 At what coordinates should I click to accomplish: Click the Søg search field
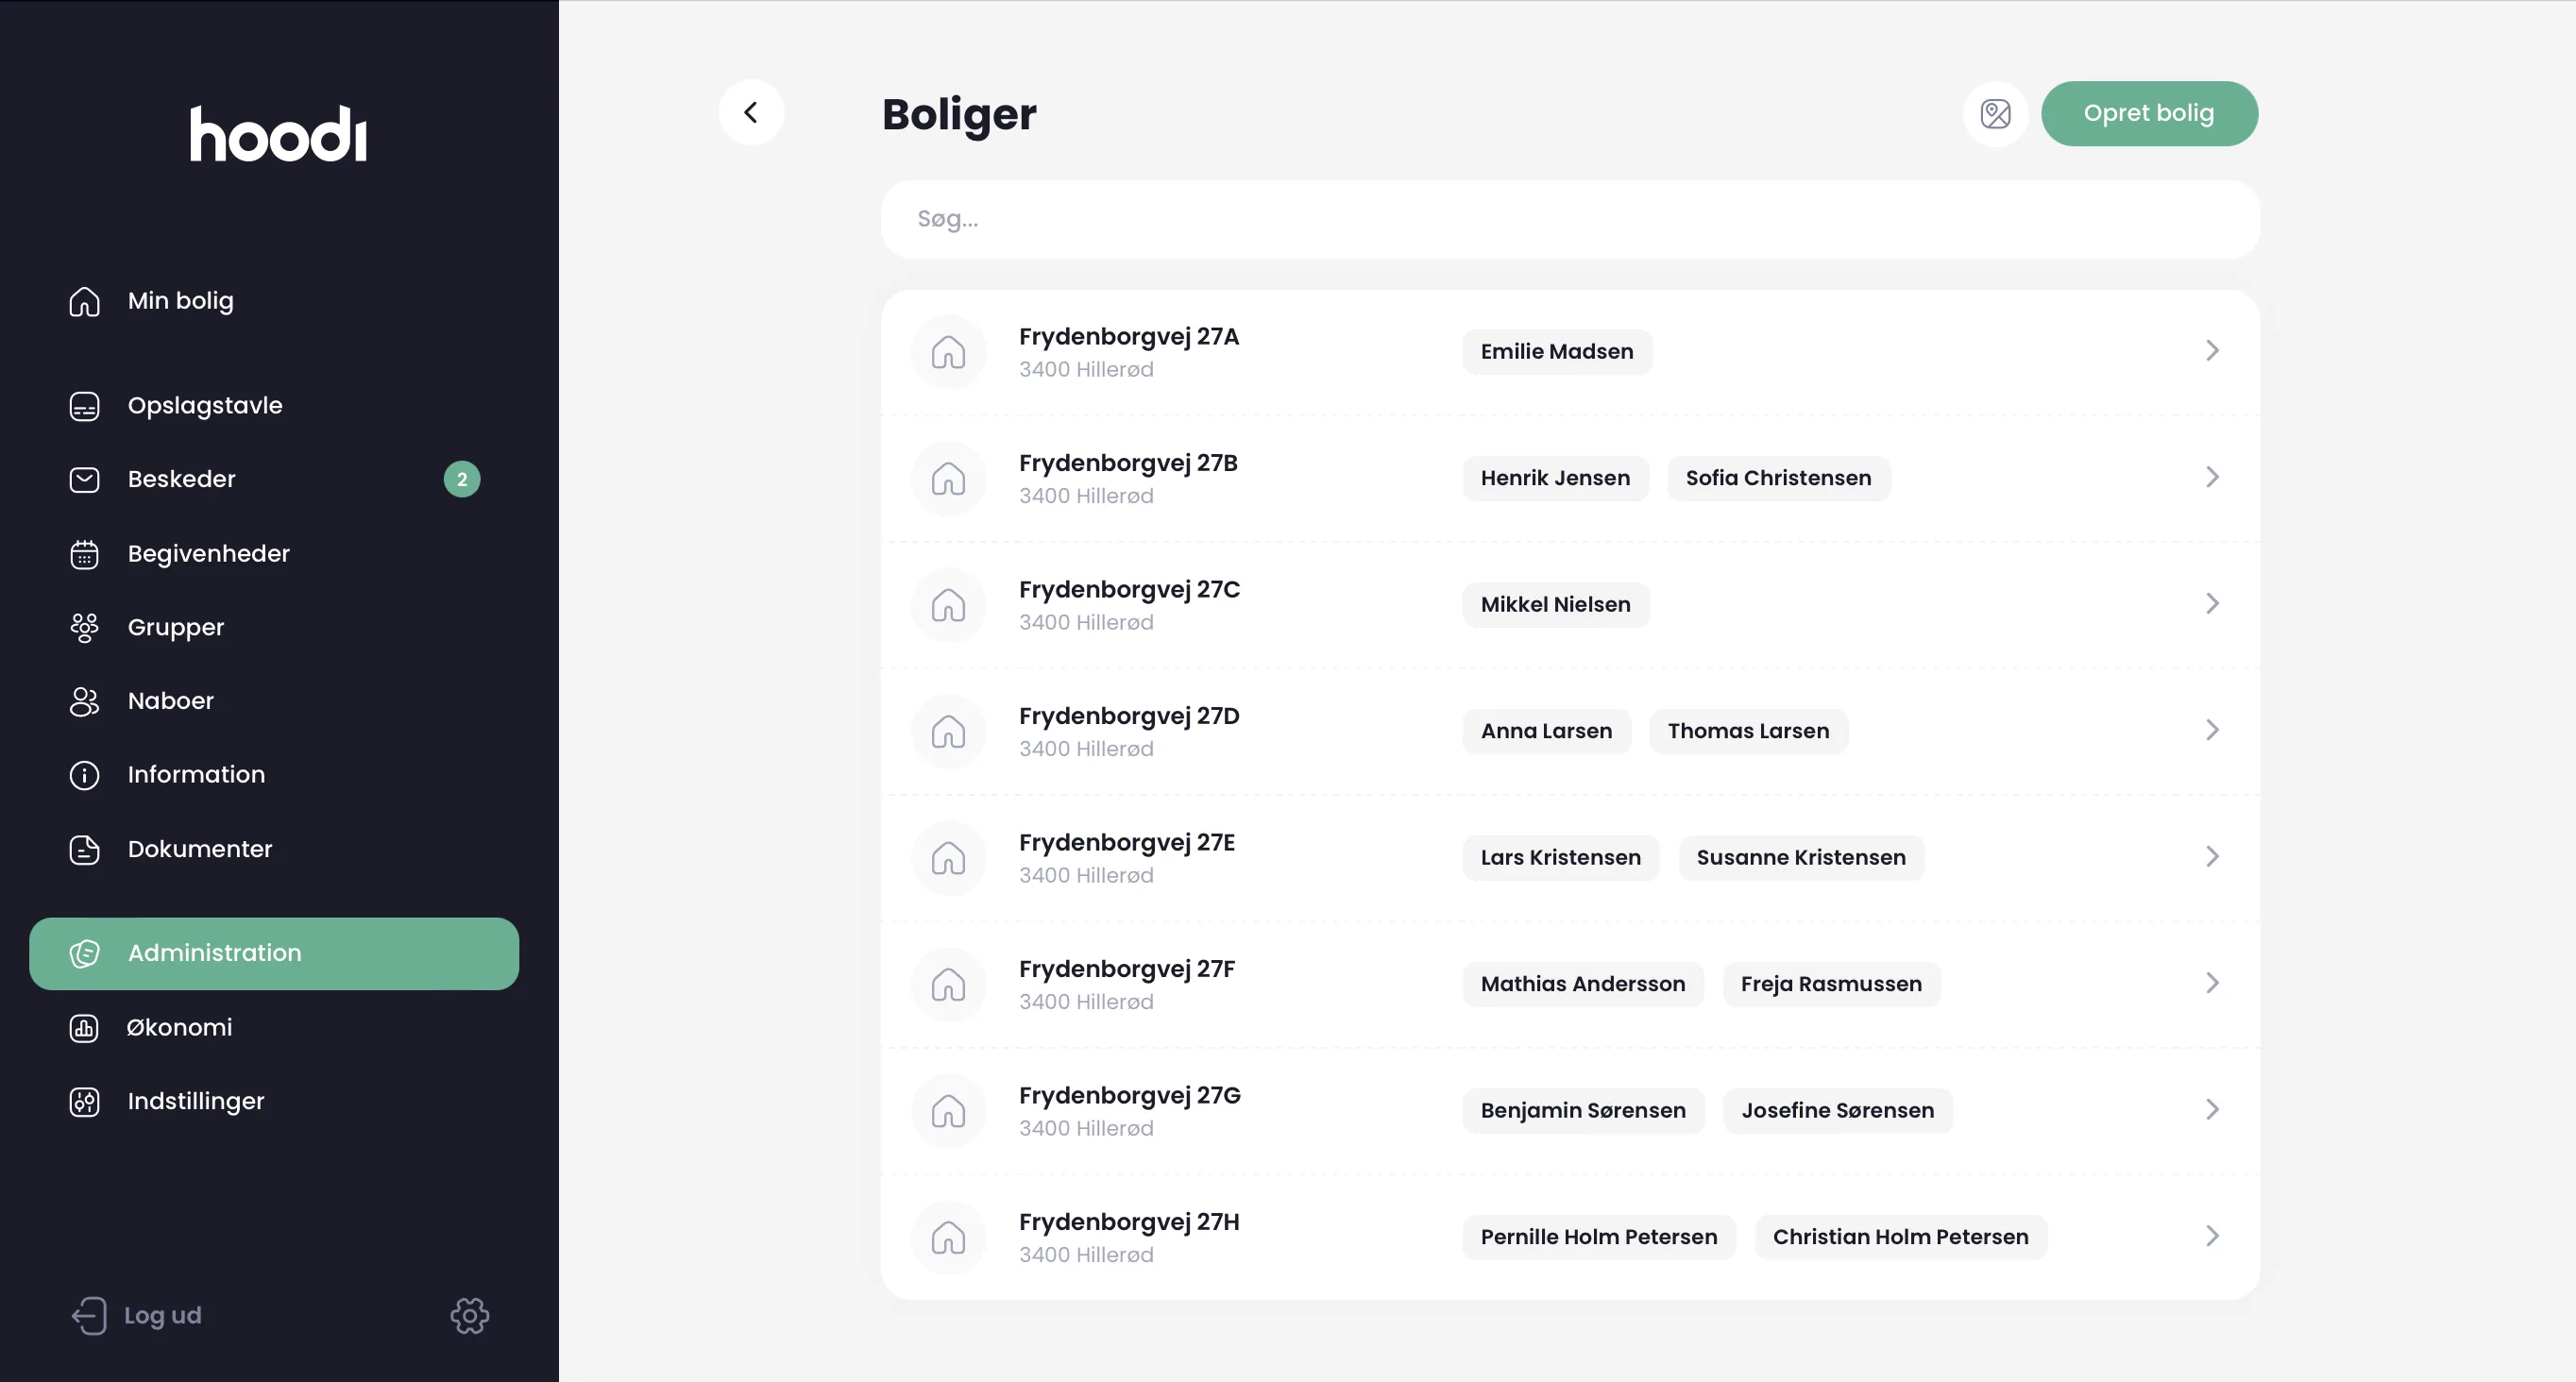click(x=1570, y=220)
